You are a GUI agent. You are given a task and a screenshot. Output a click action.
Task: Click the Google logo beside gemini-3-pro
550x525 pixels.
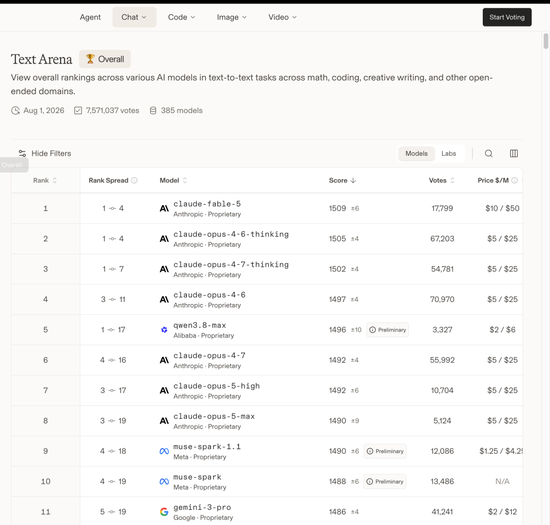(164, 512)
